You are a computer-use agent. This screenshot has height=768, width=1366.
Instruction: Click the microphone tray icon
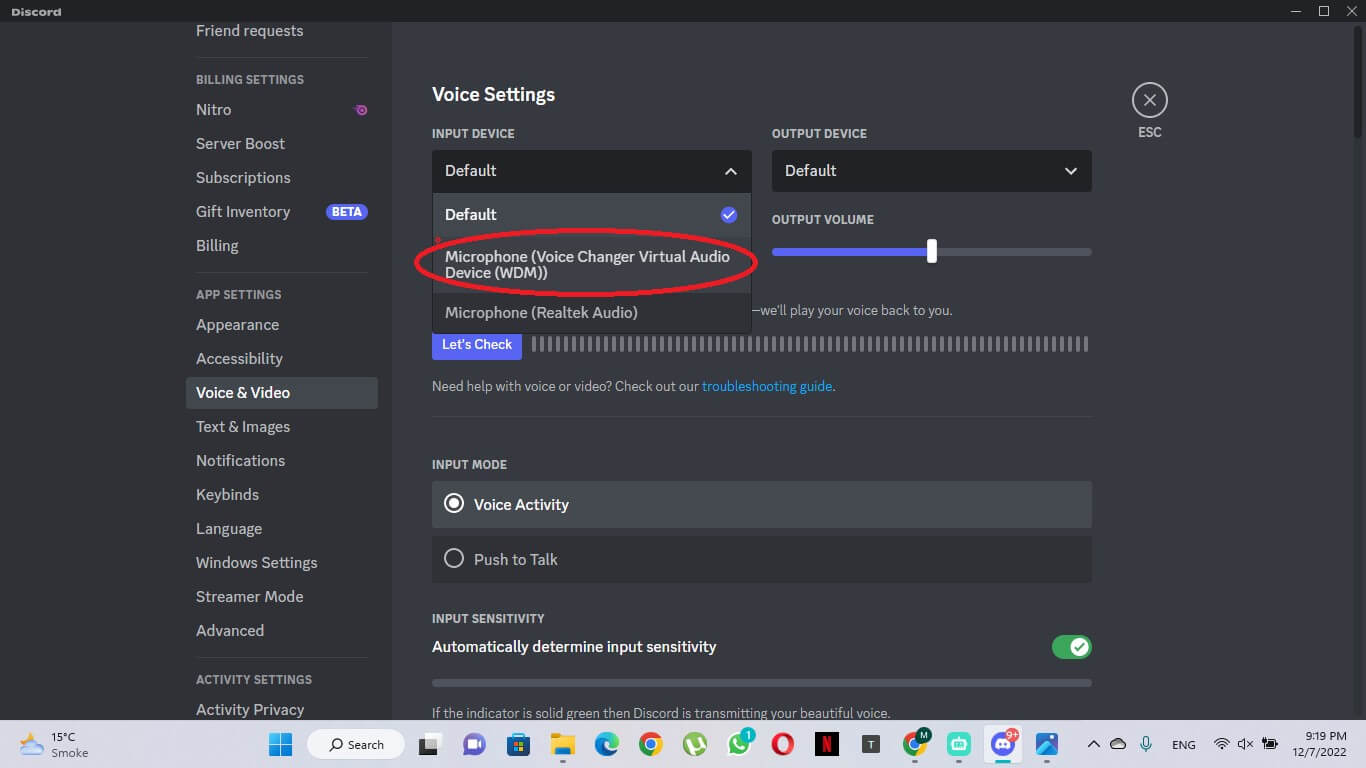coord(1146,744)
